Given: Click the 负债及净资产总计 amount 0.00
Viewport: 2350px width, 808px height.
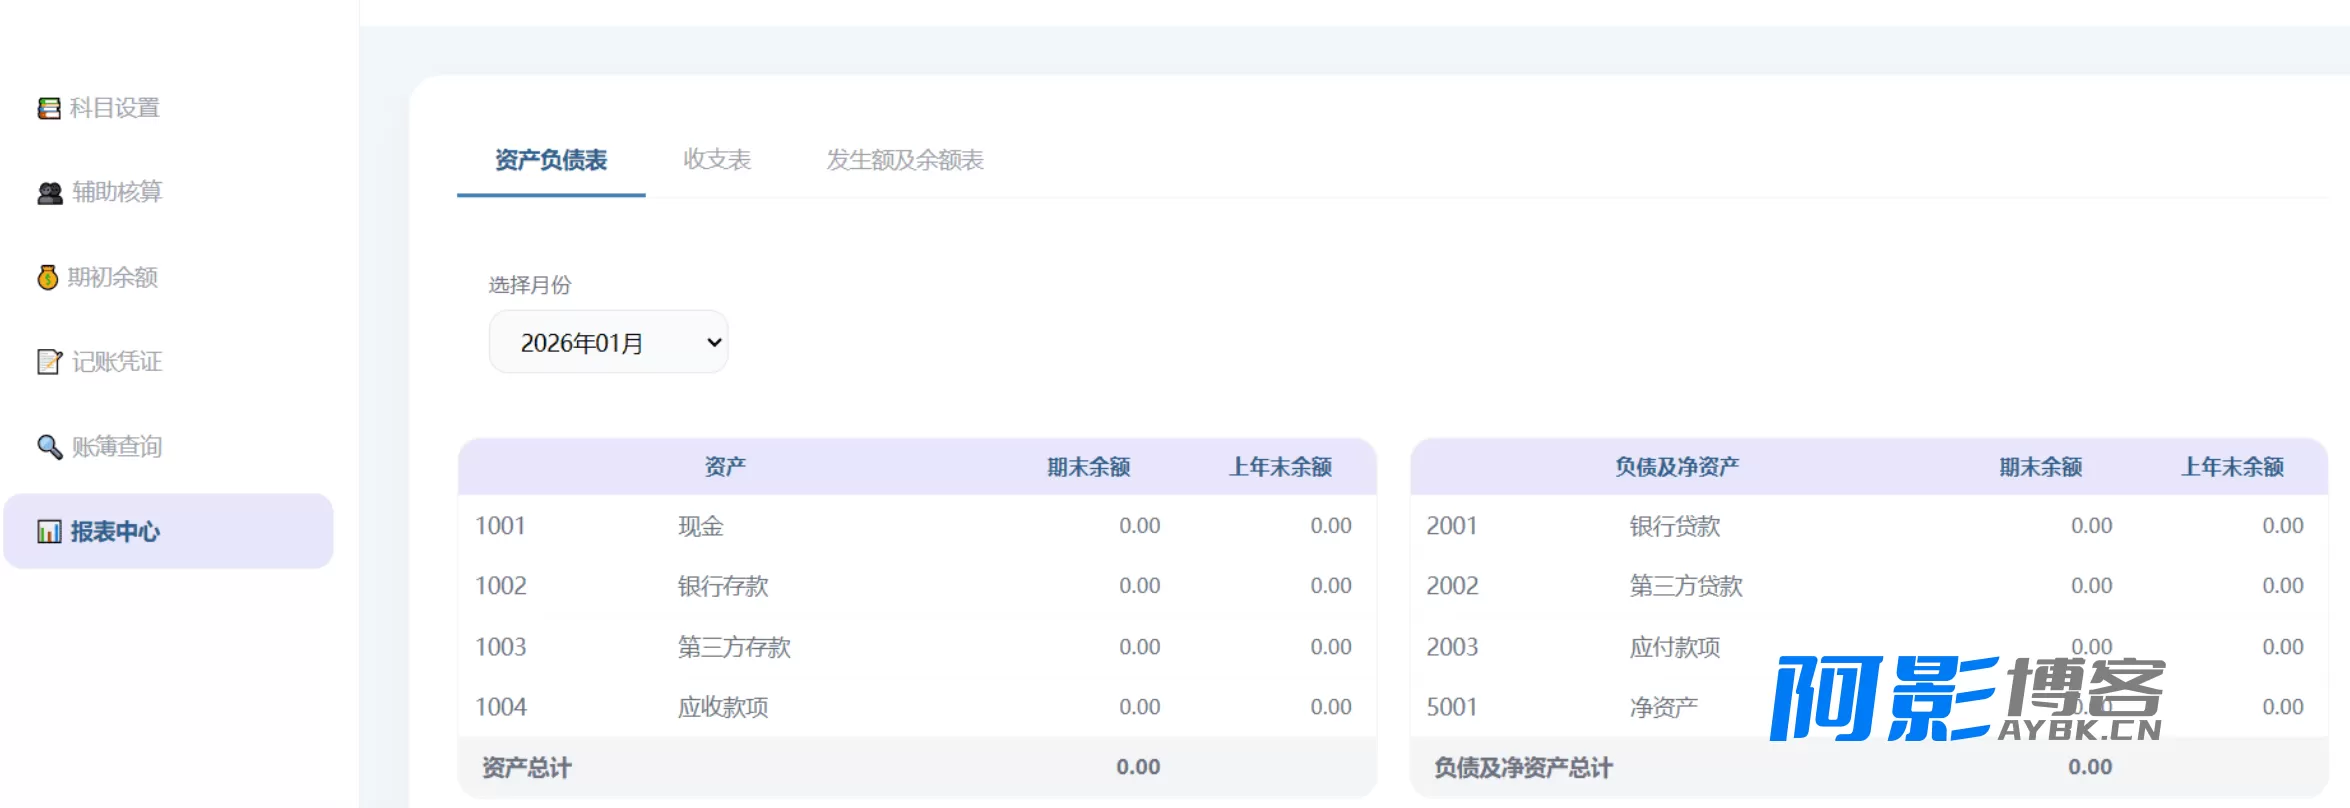Looking at the screenshot, I should (x=2090, y=767).
